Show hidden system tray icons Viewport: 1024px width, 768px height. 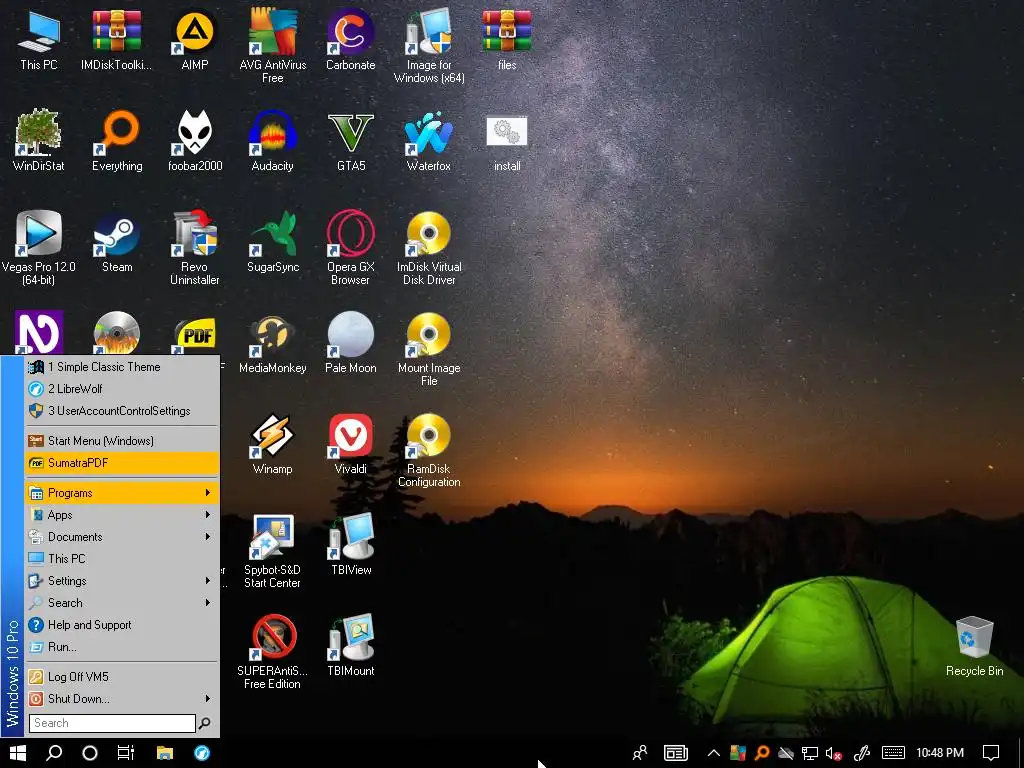coord(714,753)
